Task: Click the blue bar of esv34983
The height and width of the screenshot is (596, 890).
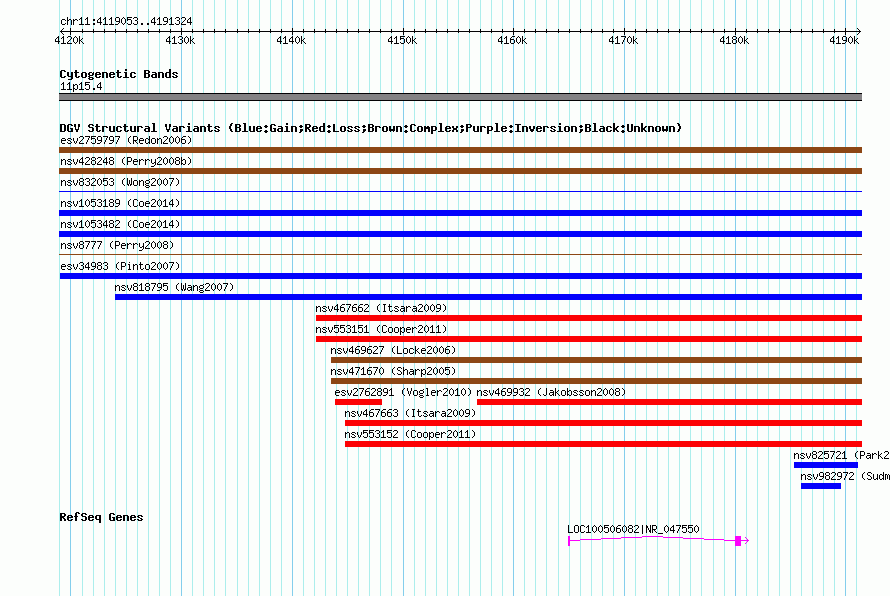Action: [x=460, y=276]
